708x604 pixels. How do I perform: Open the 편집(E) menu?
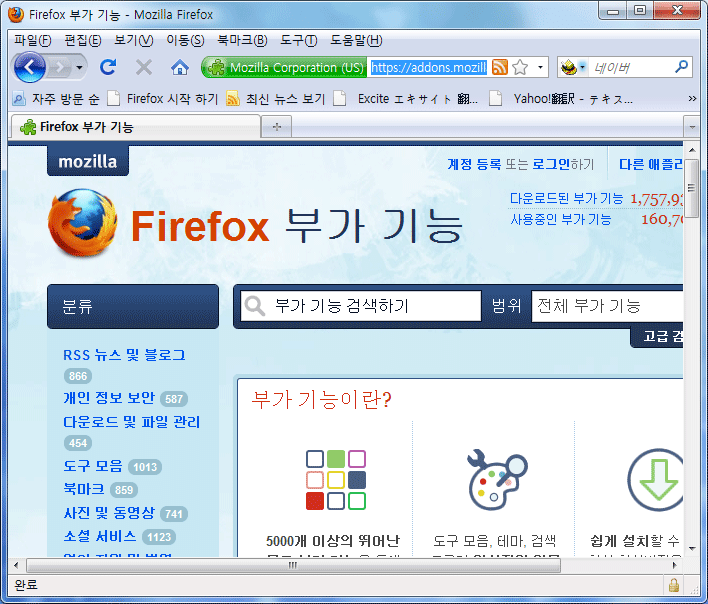tap(83, 41)
